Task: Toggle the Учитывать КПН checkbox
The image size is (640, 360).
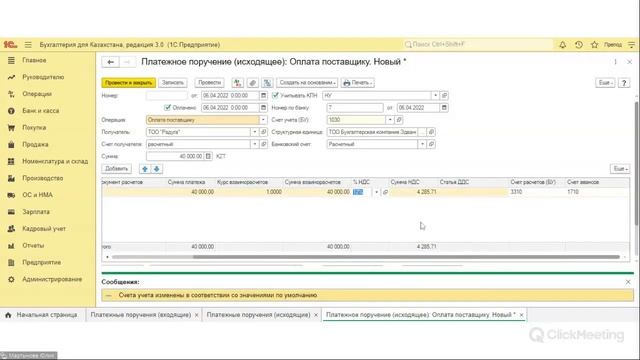Action: click(x=276, y=96)
